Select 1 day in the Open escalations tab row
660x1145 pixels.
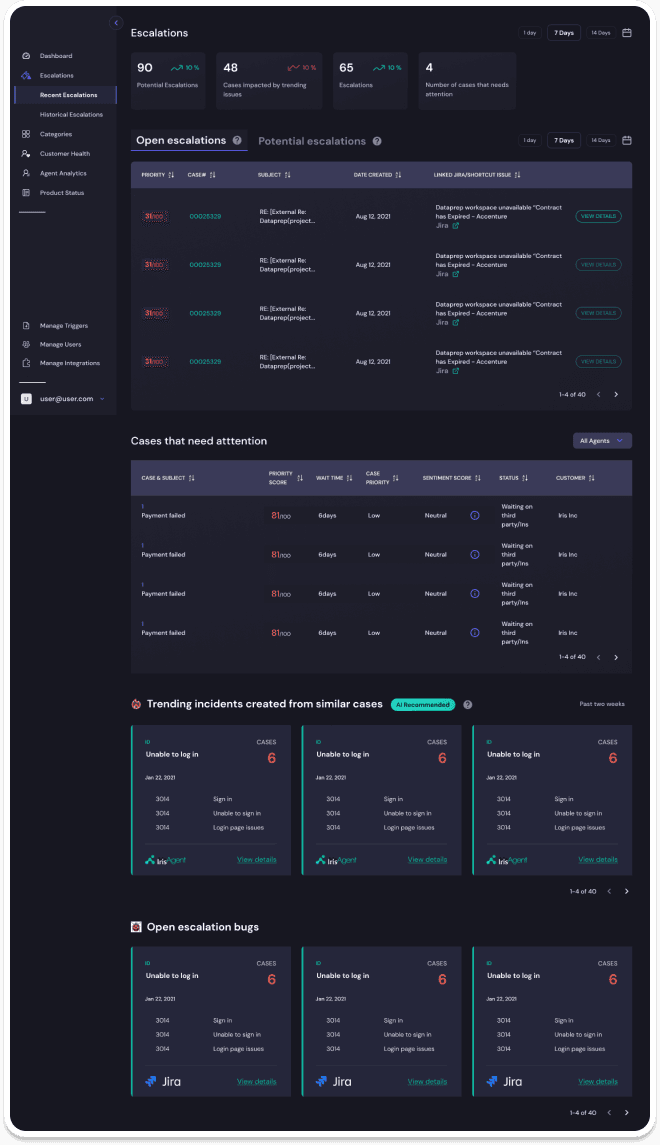(530, 140)
